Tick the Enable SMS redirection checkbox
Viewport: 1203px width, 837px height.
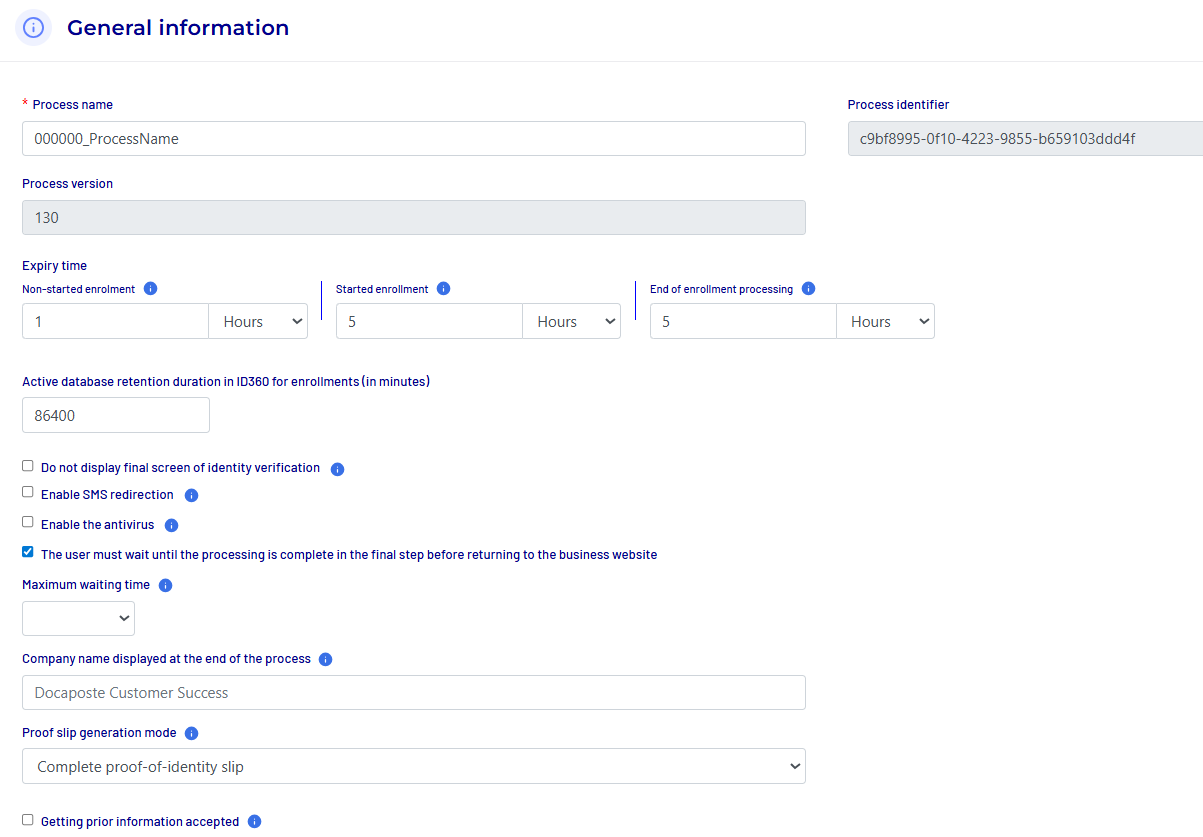point(28,493)
